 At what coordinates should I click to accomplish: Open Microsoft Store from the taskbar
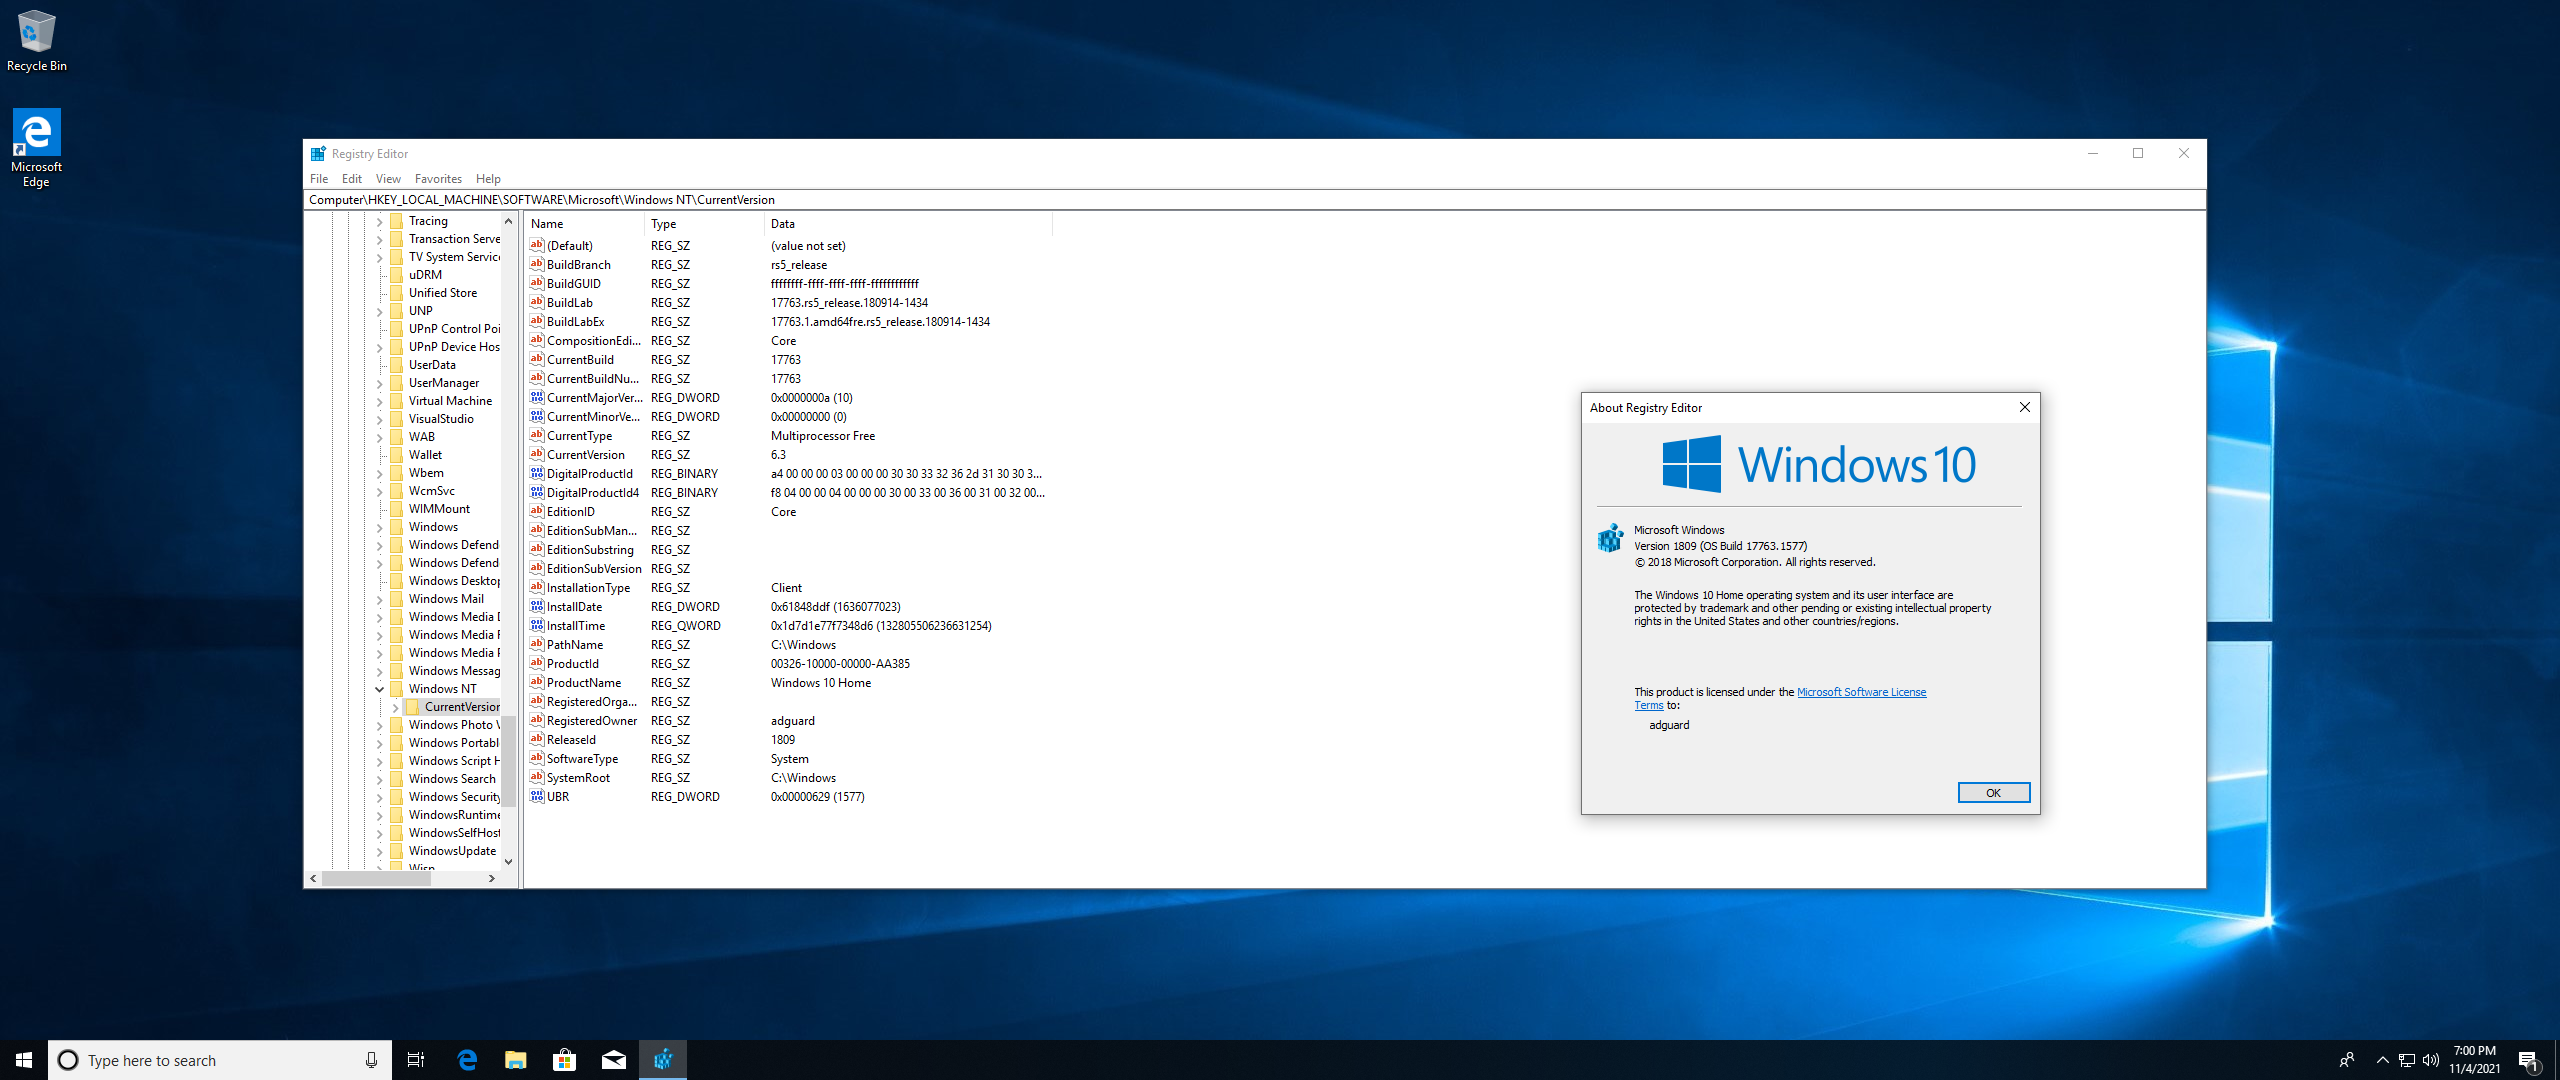(564, 1060)
